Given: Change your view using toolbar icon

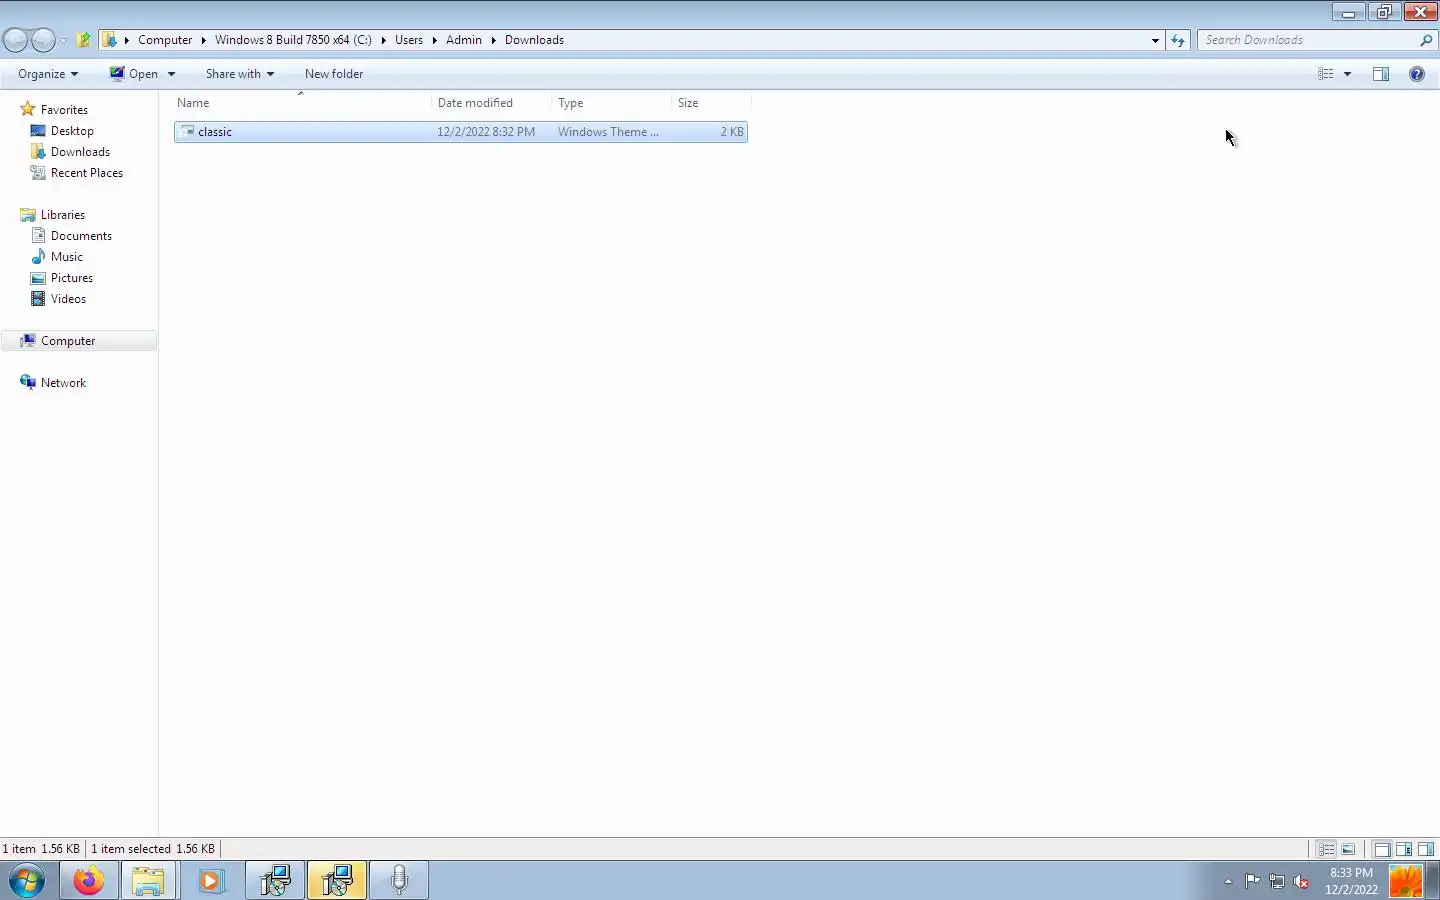Looking at the screenshot, I should (x=1325, y=74).
